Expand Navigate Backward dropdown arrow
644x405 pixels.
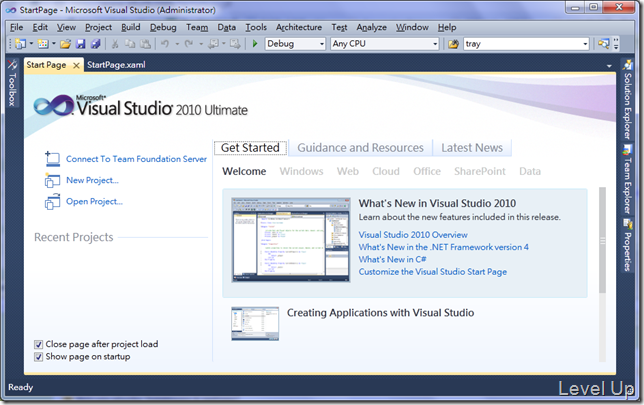coord(224,44)
